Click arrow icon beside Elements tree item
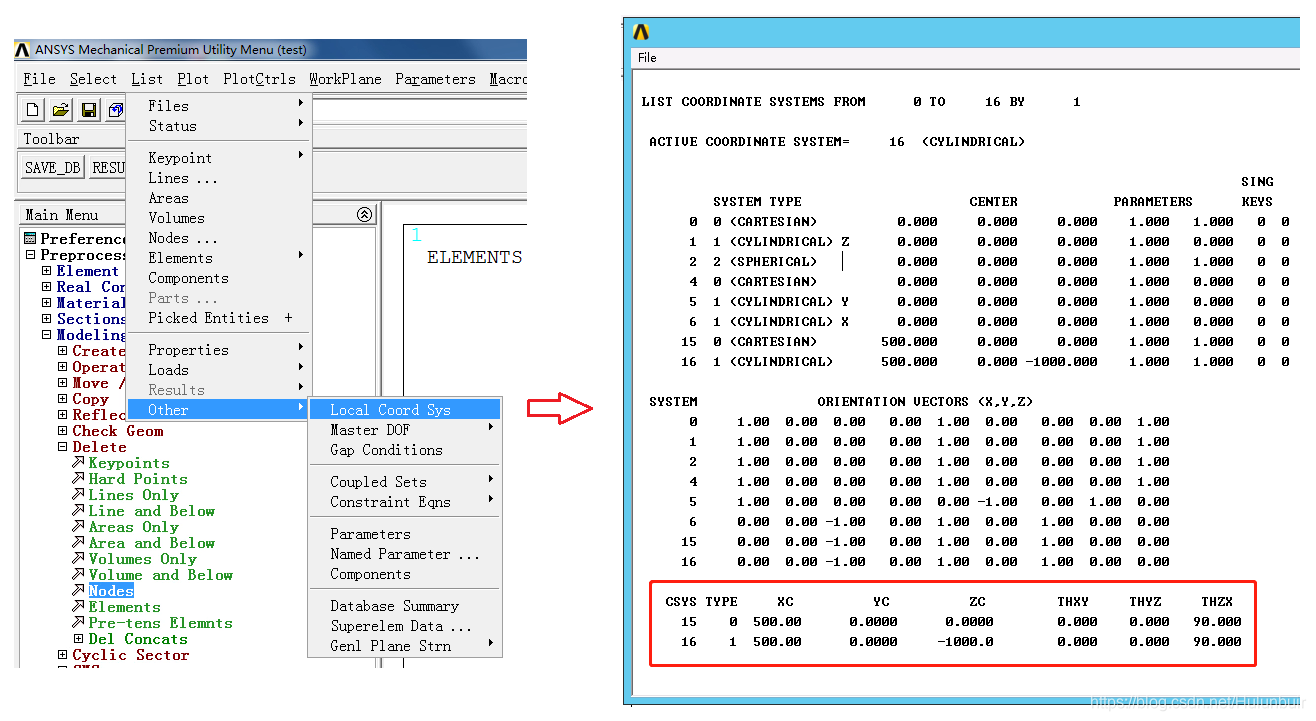The height and width of the screenshot is (721, 1316). pyautogui.click(x=78, y=607)
